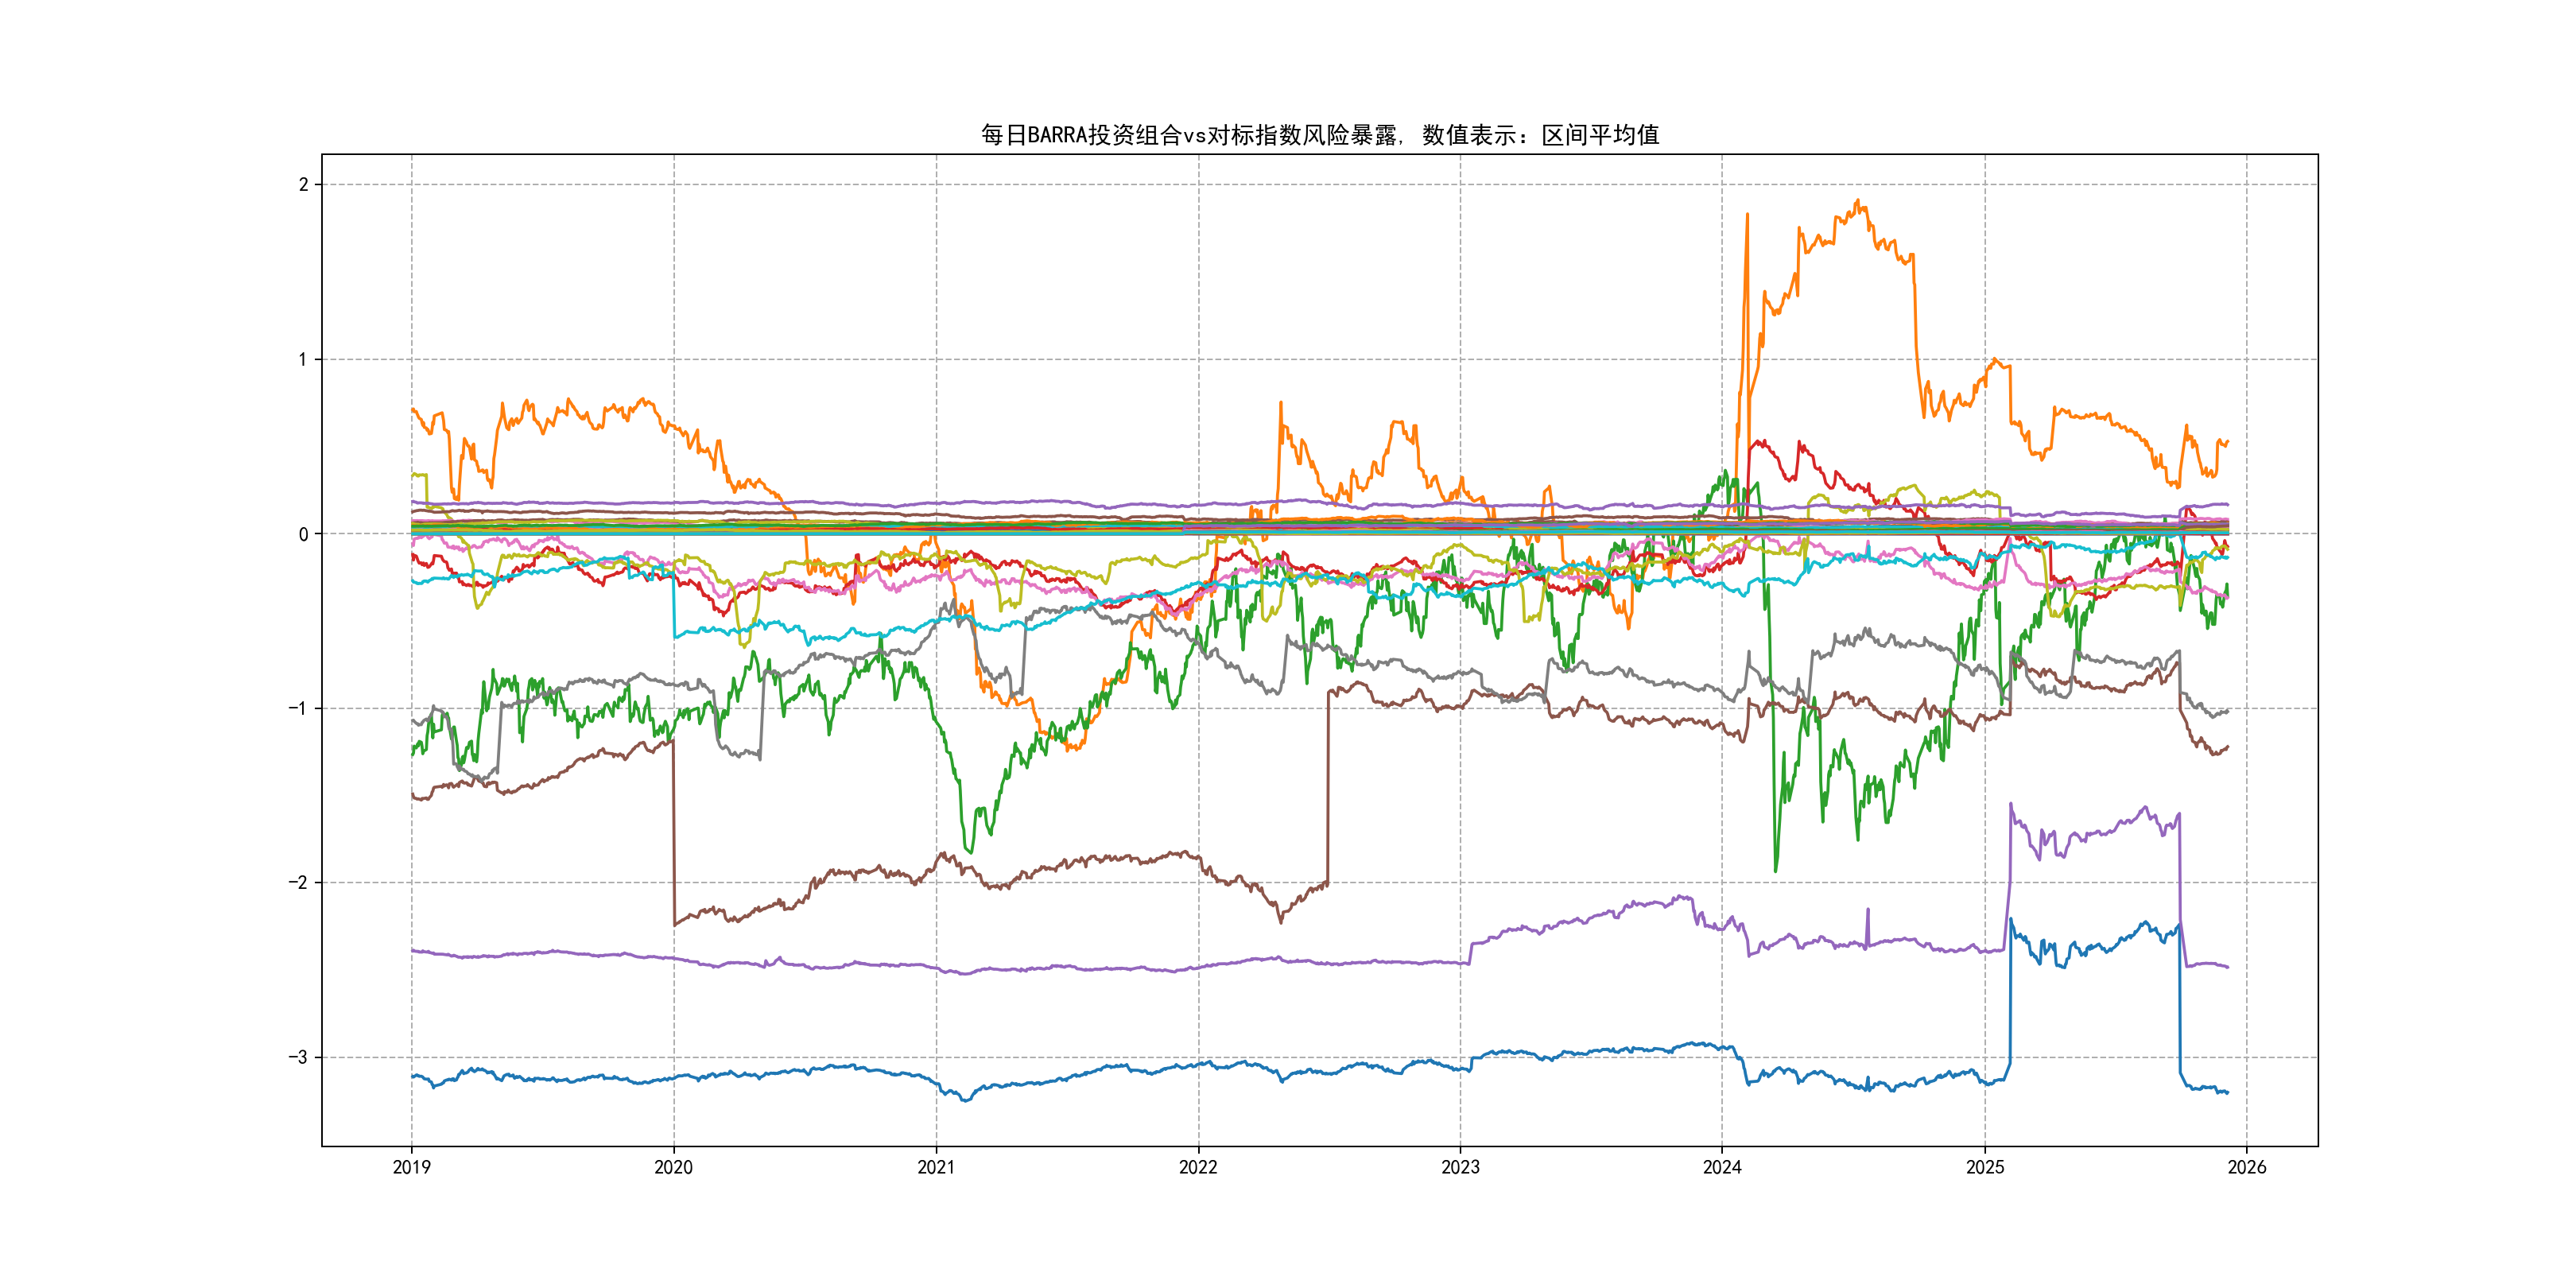
Task: Click the chart title text at top
Action: tap(1319, 135)
